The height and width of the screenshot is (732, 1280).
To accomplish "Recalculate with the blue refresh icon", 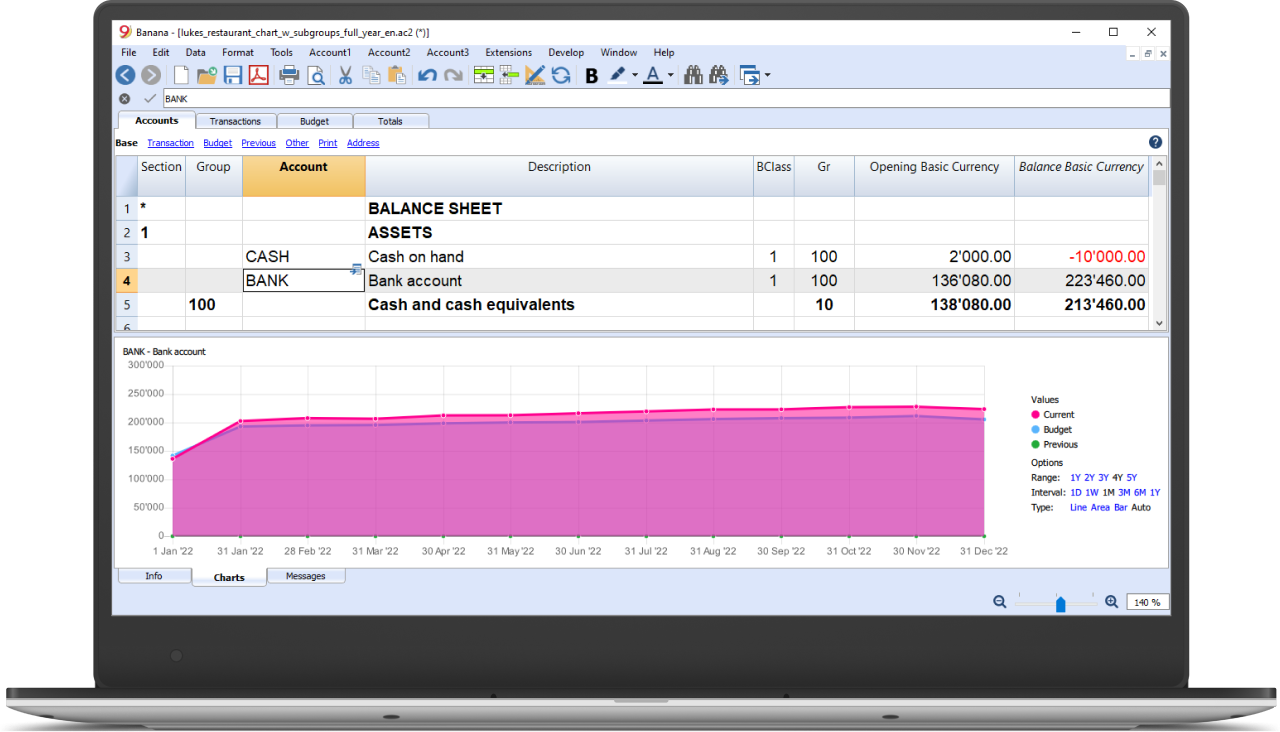I will click(x=561, y=75).
